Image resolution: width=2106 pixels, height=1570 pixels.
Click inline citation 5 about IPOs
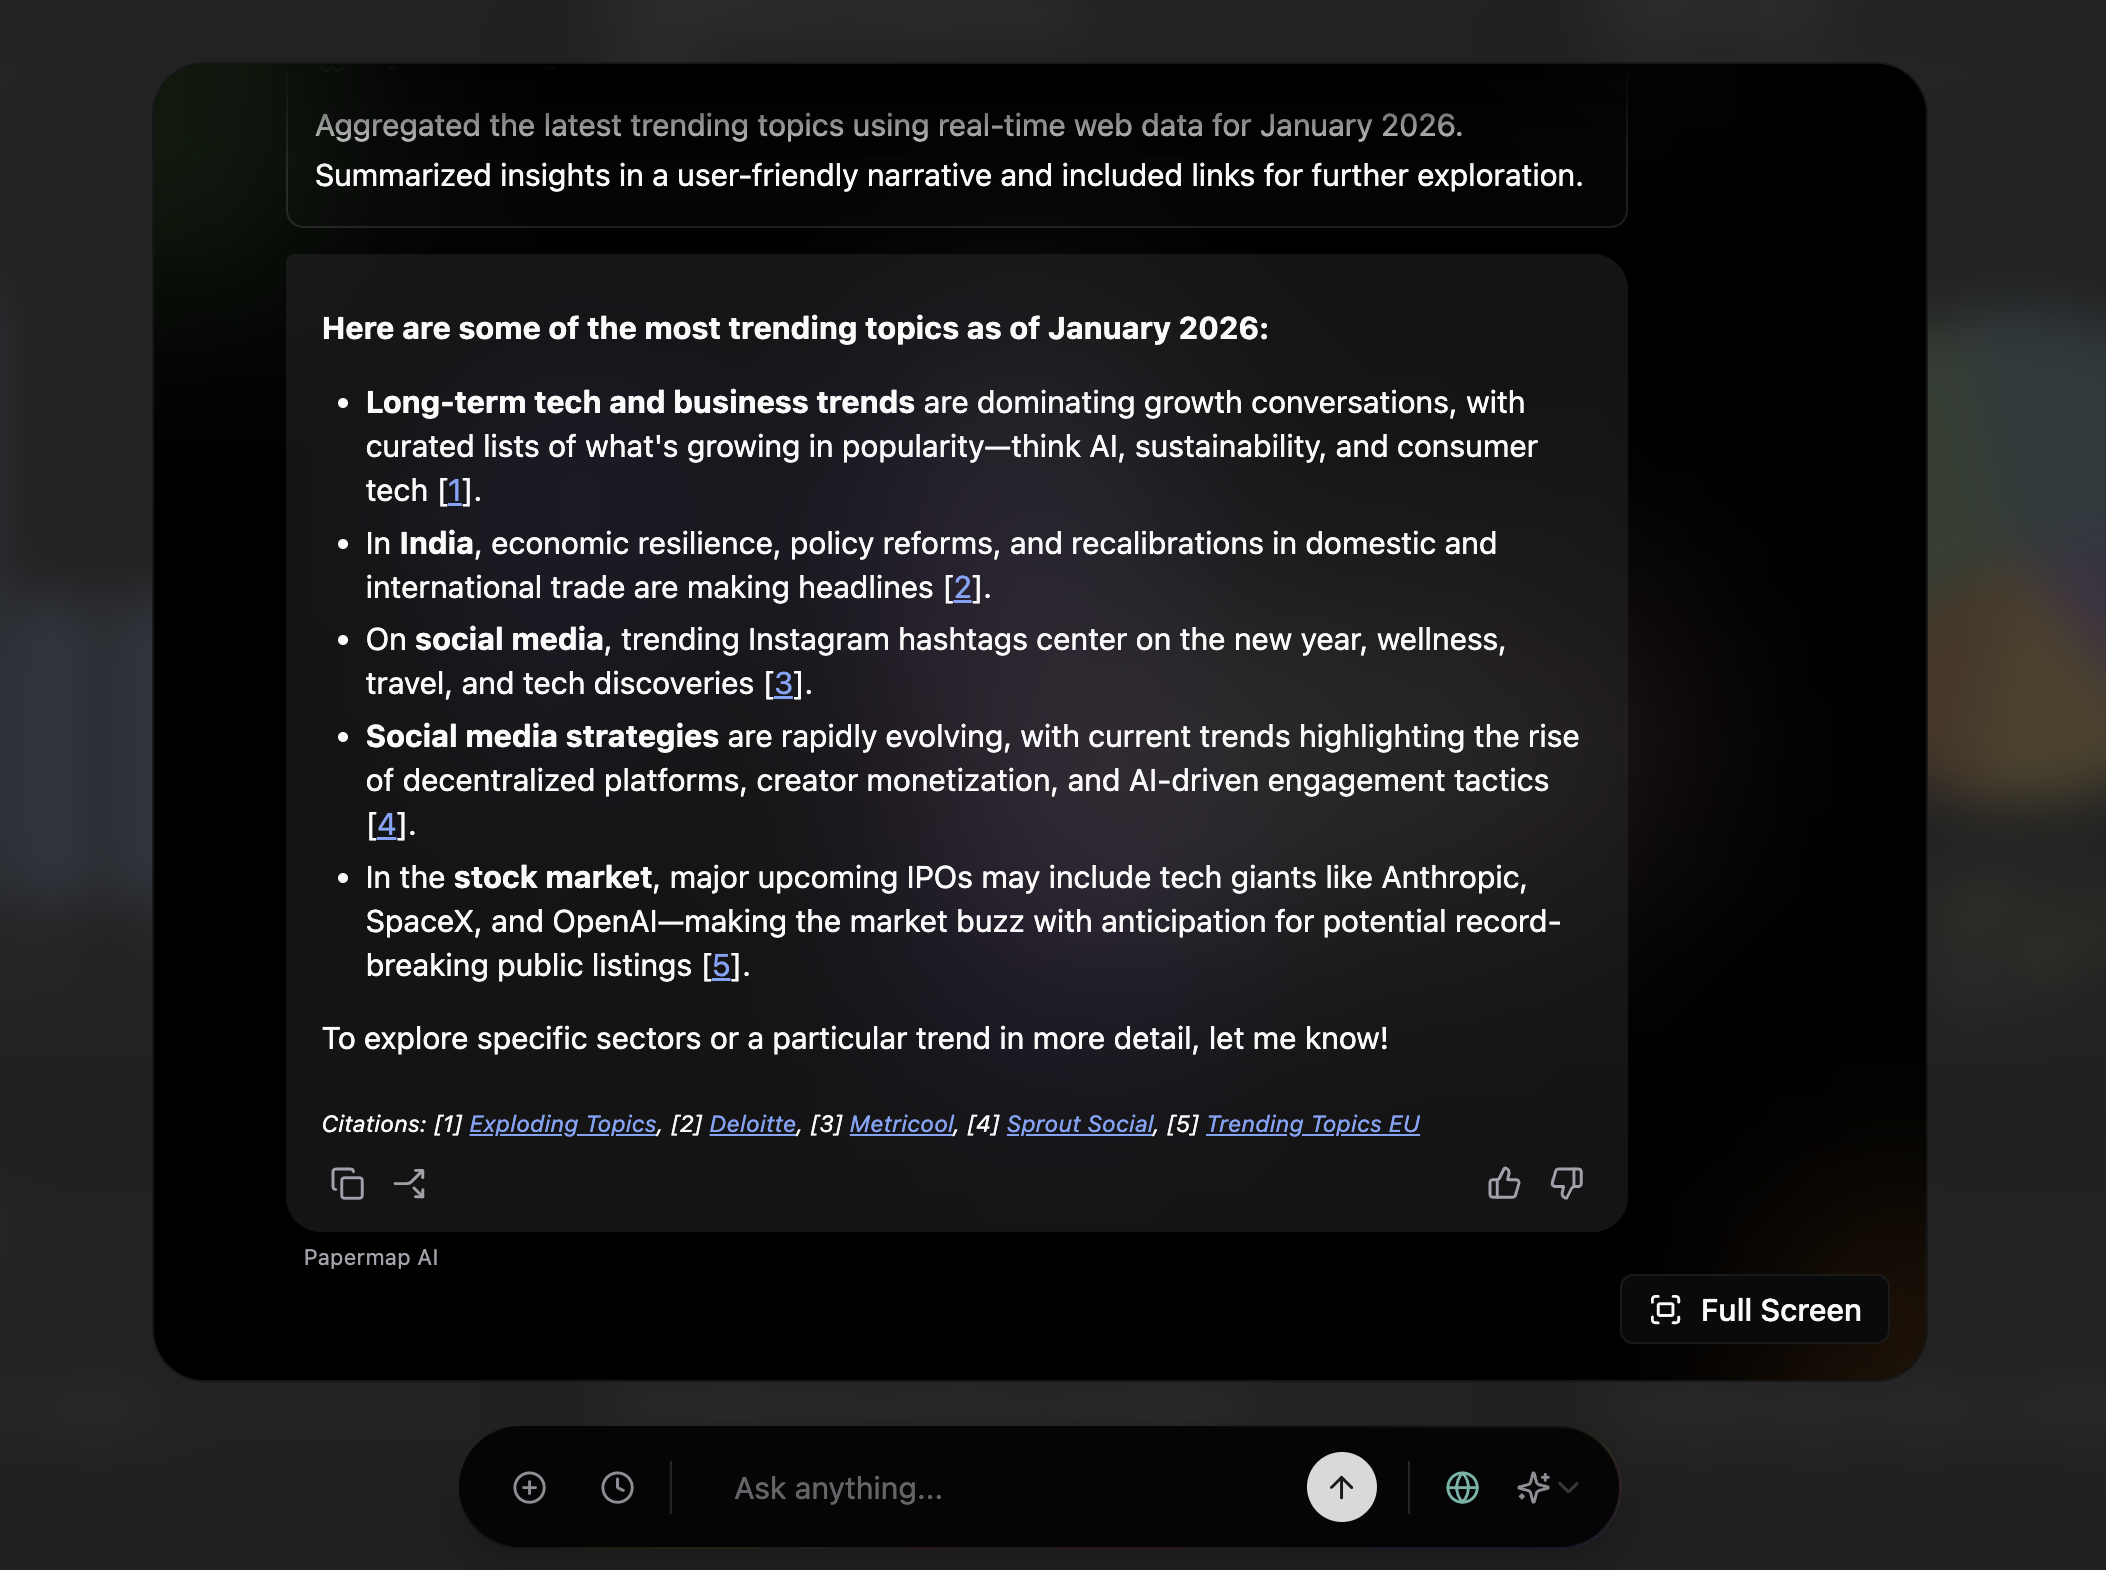[720, 965]
